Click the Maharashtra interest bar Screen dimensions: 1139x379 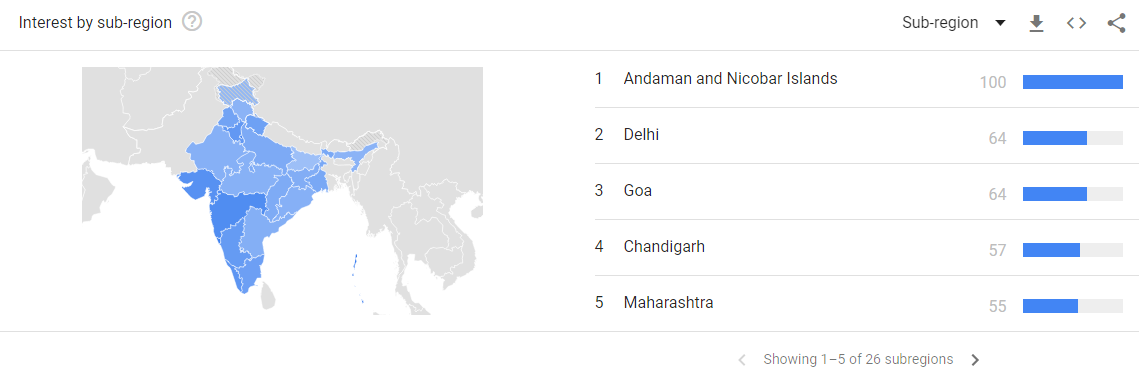coord(1073,306)
